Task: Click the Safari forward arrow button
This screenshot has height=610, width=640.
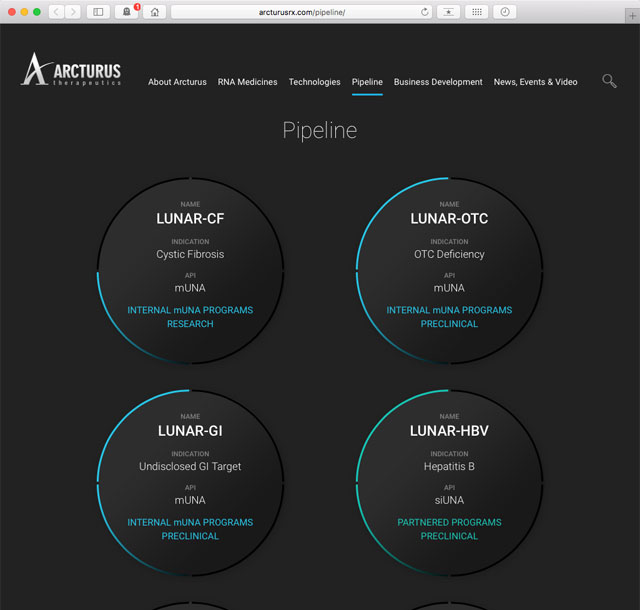Action: click(73, 12)
